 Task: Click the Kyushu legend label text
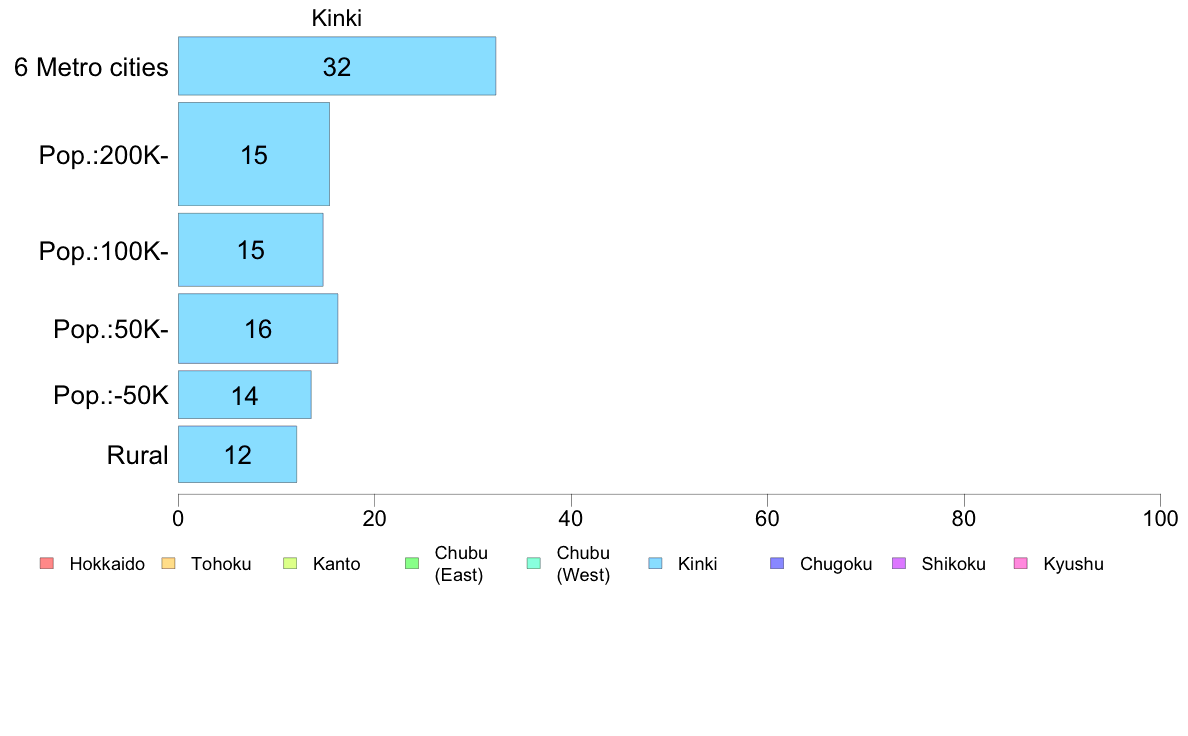point(1073,564)
